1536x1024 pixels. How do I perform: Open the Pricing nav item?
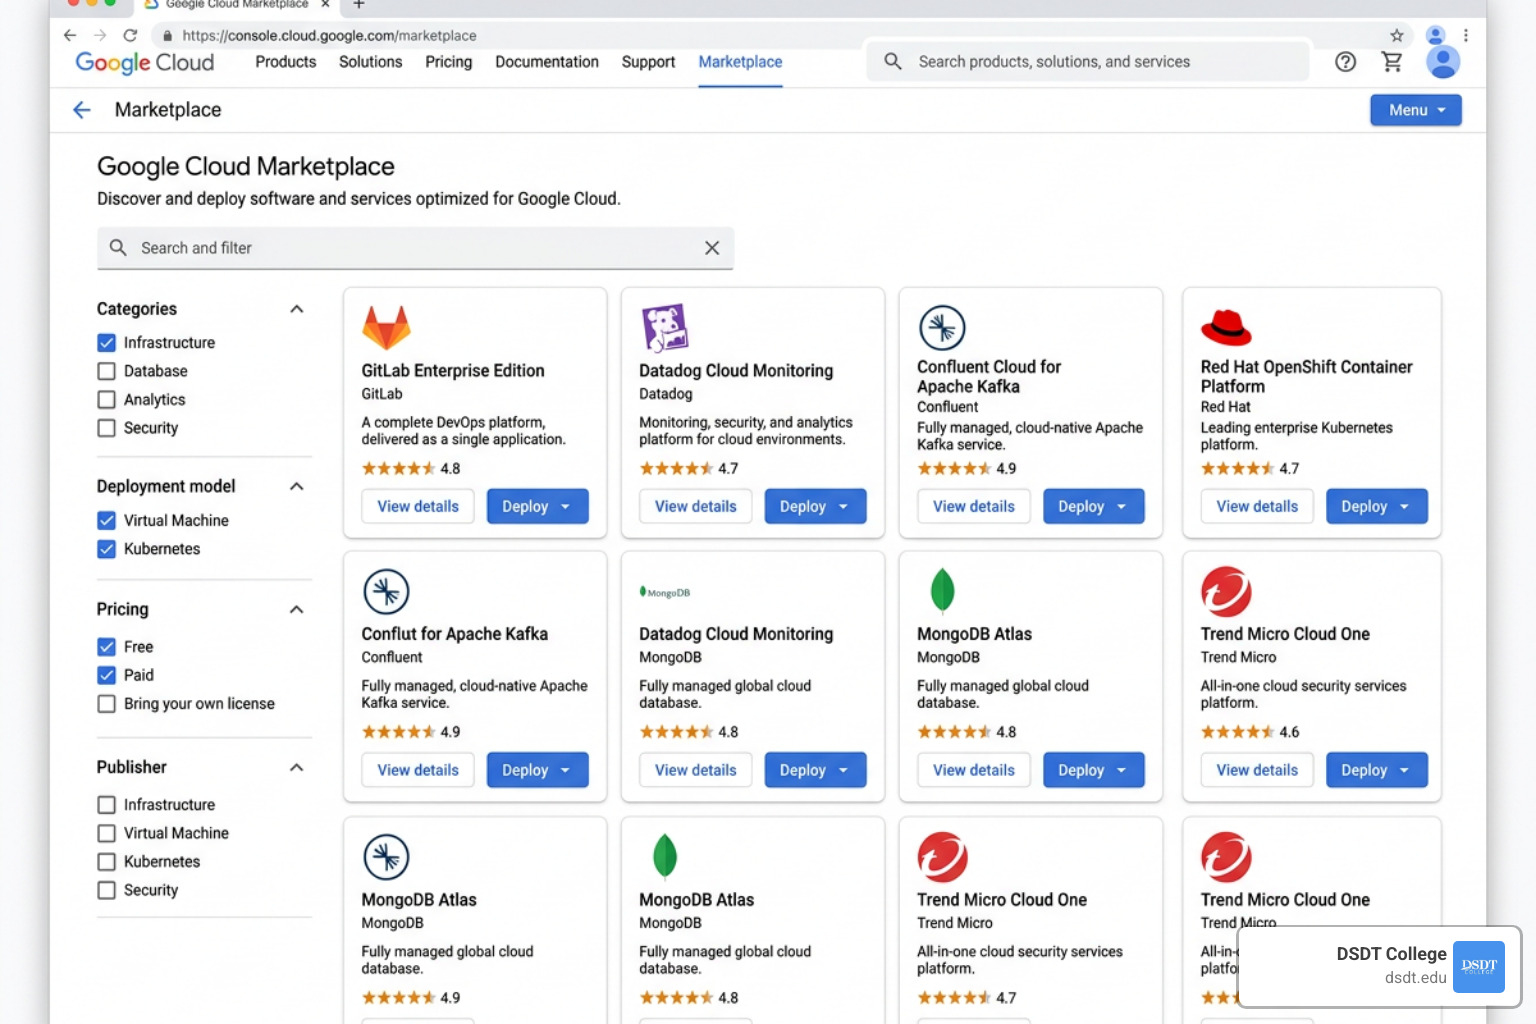(449, 62)
